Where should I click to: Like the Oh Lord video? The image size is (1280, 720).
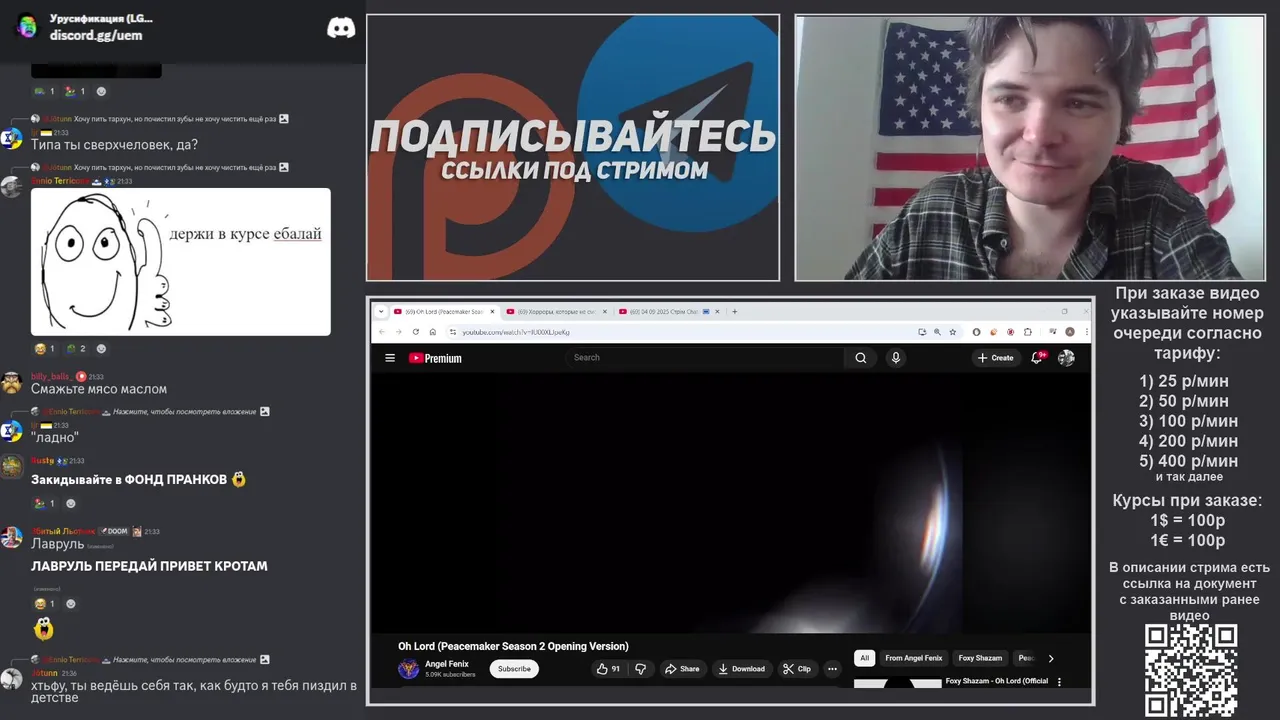608,669
